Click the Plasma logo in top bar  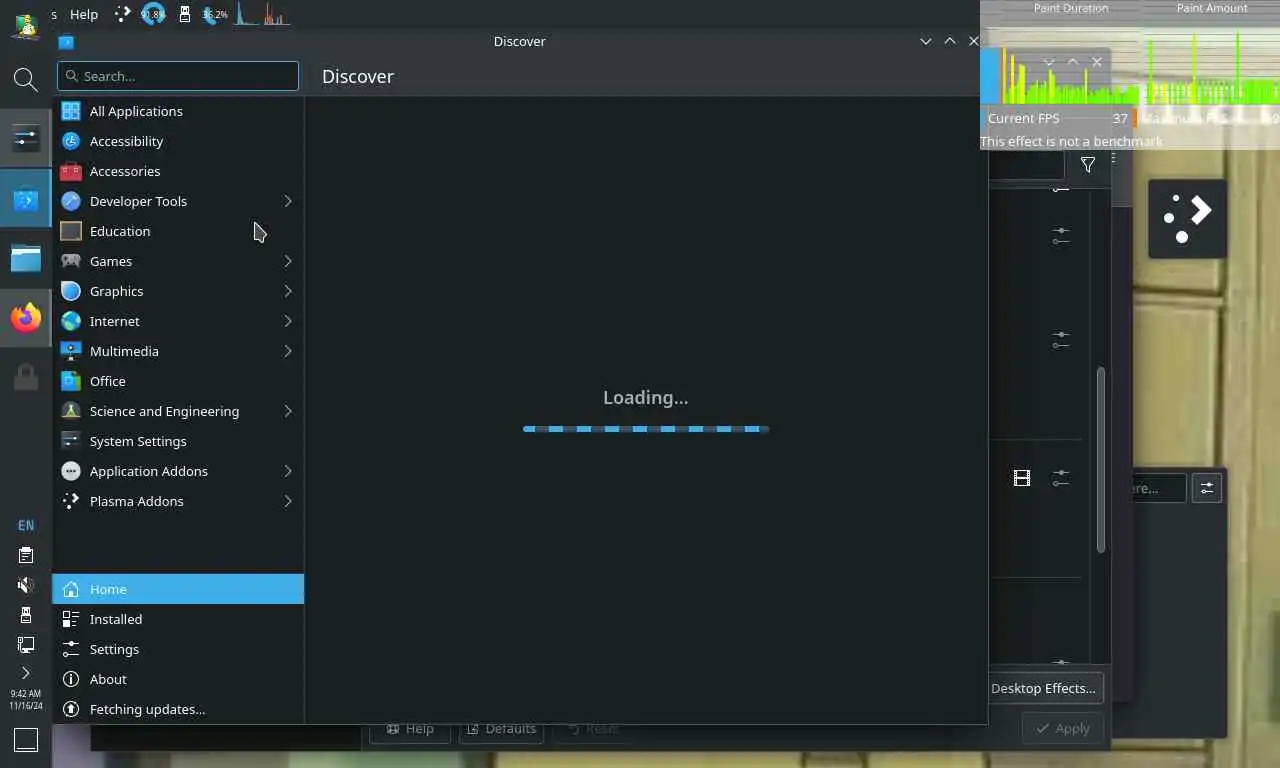point(122,14)
